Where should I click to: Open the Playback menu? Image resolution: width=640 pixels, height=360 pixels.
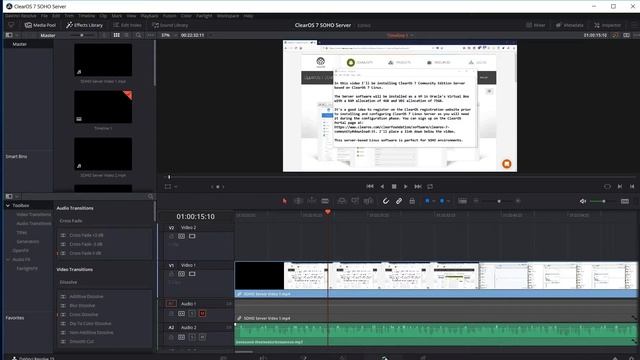click(149, 16)
